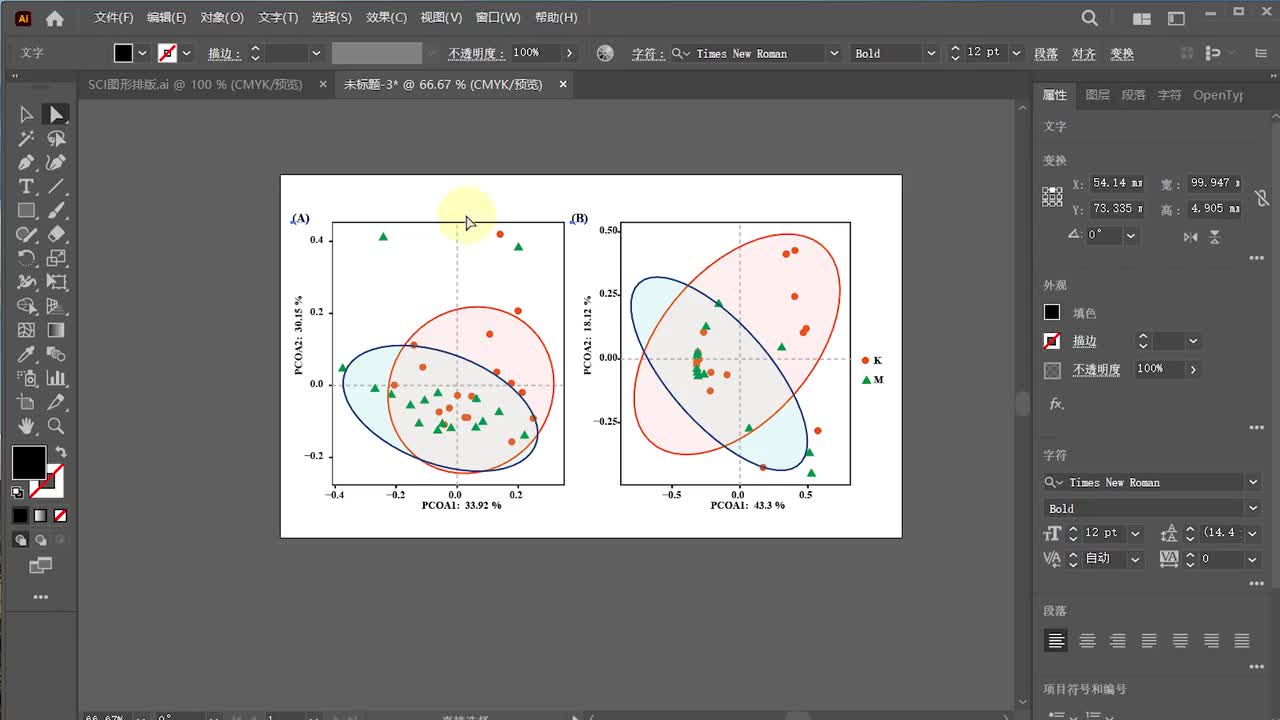Toggle constrain width and height proportions link
Image resolution: width=1280 pixels, height=720 pixels.
1262,197
